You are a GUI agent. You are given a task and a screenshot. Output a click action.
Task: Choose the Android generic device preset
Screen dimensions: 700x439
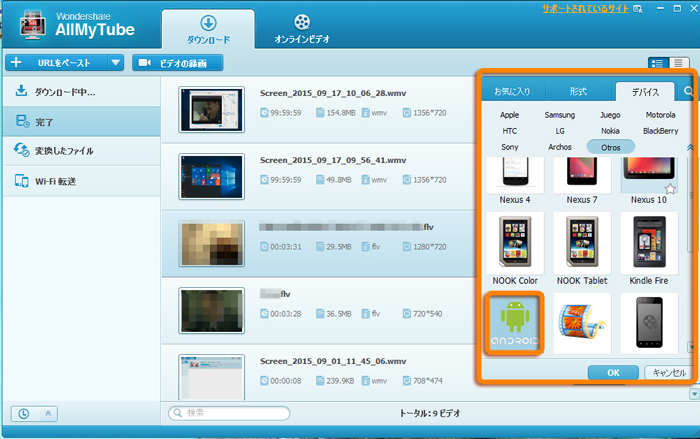click(515, 323)
